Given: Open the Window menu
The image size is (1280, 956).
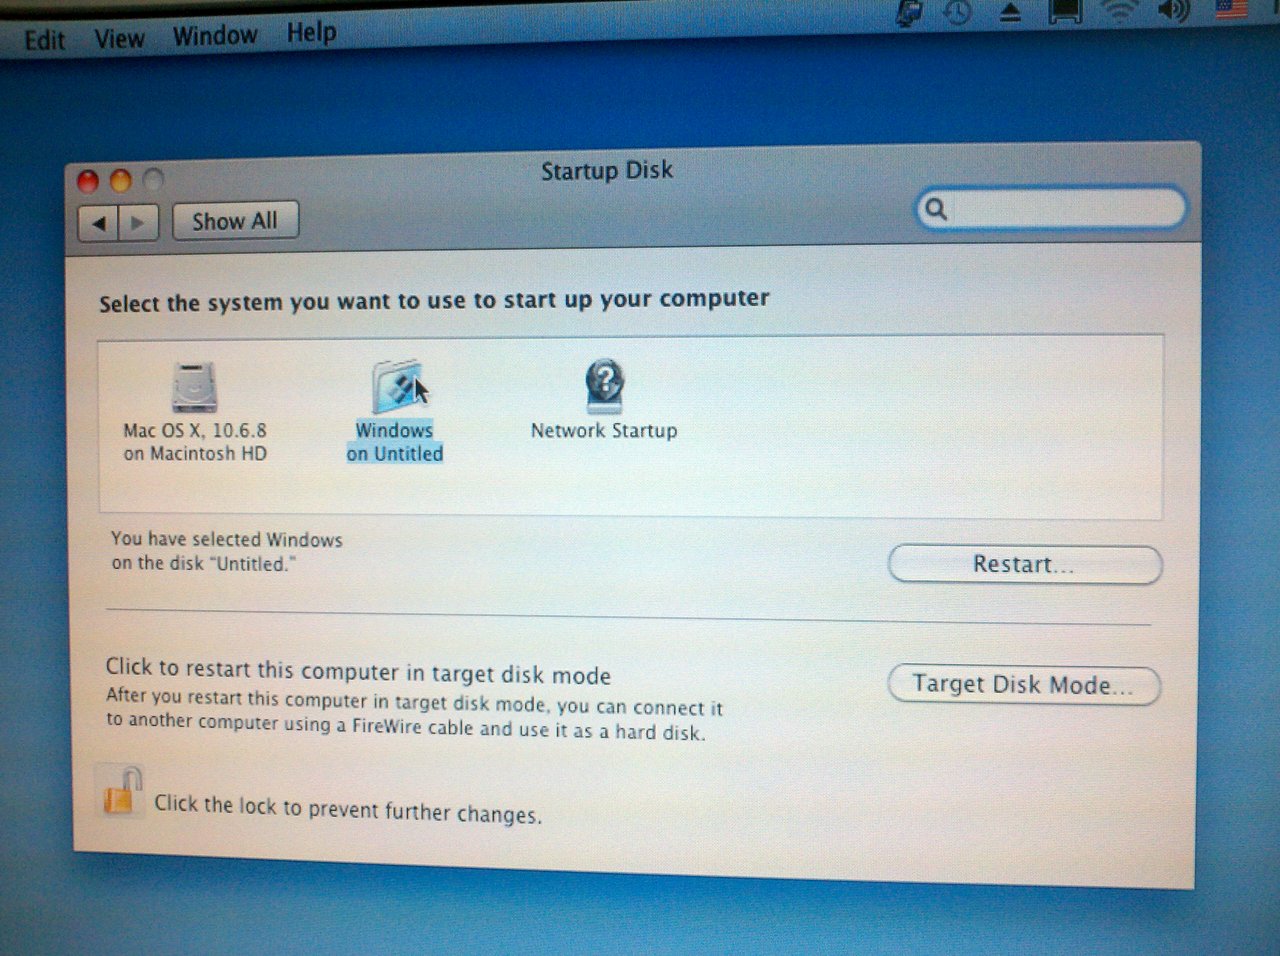Looking at the screenshot, I should click(215, 36).
